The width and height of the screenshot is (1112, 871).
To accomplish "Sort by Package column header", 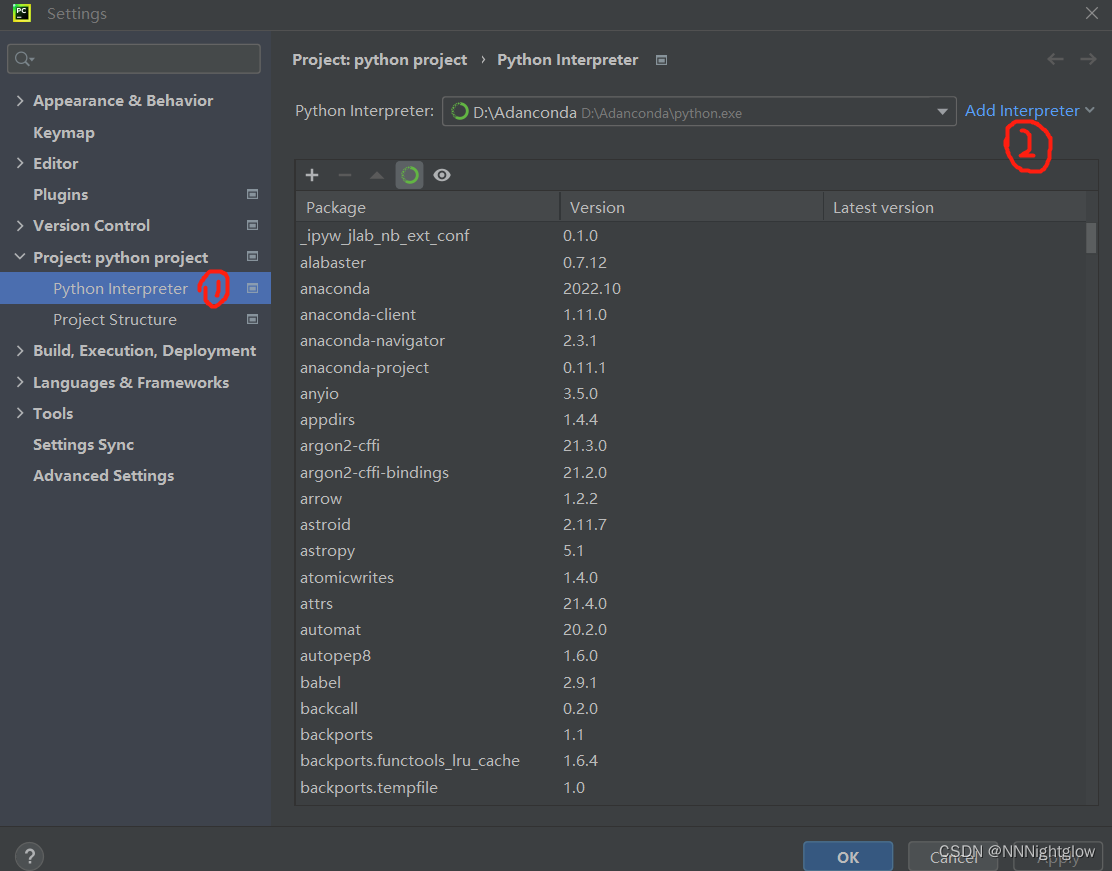I will pos(428,207).
